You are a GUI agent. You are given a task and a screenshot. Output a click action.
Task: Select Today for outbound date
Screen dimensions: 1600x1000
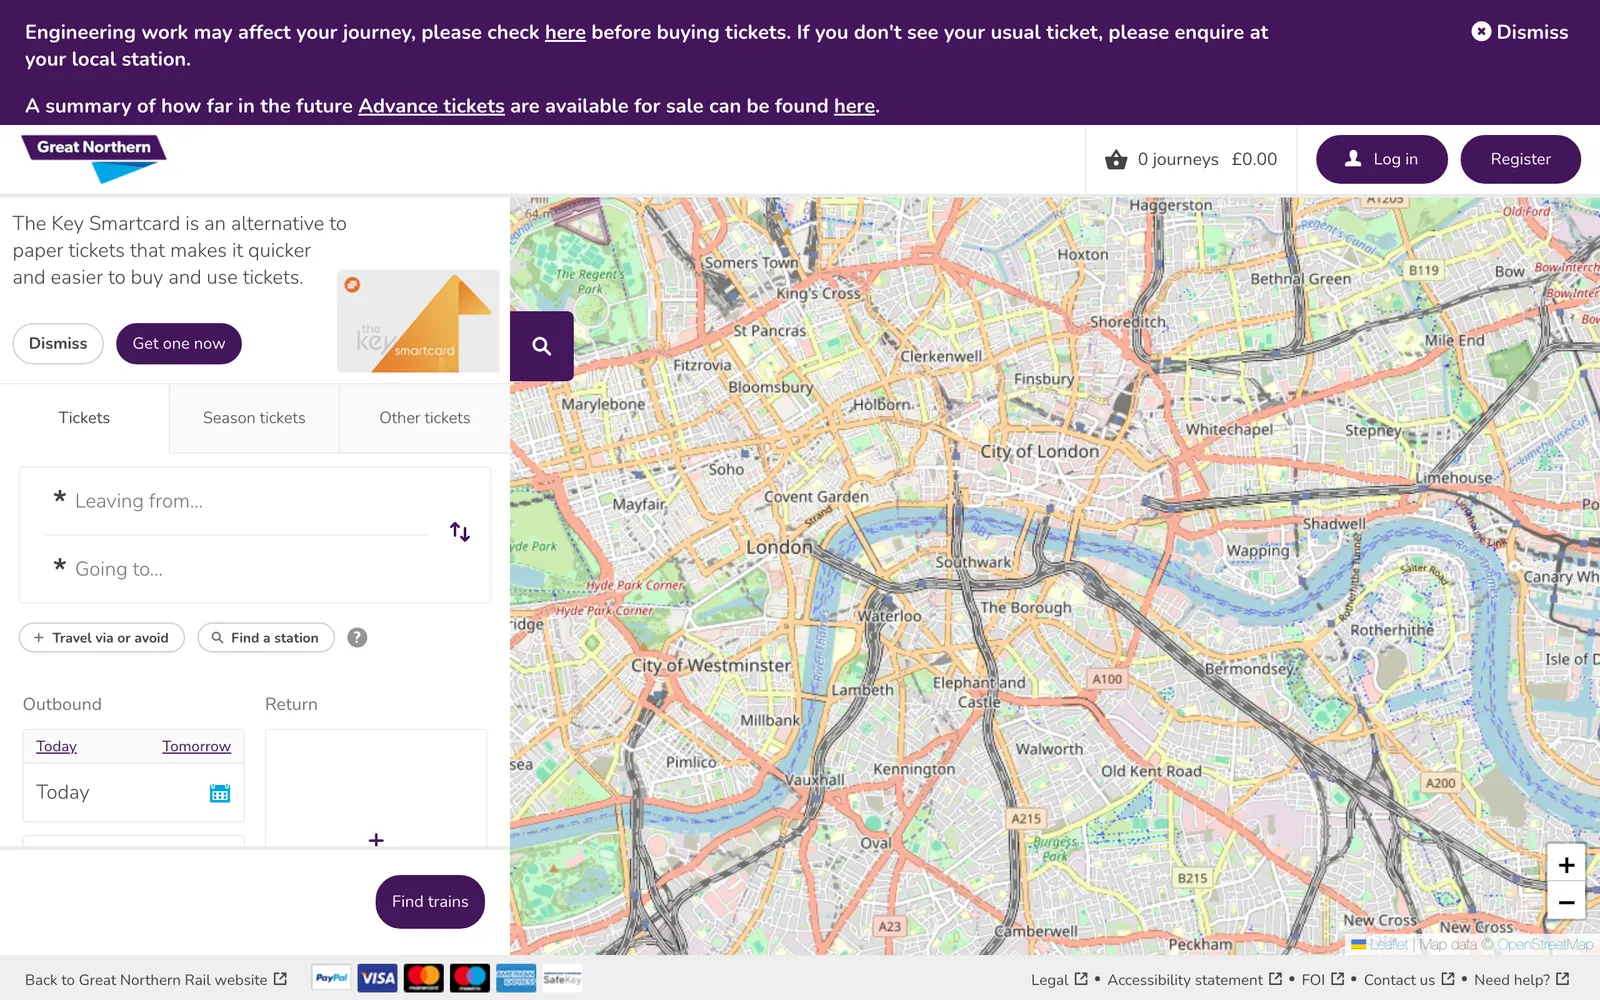(56, 746)
